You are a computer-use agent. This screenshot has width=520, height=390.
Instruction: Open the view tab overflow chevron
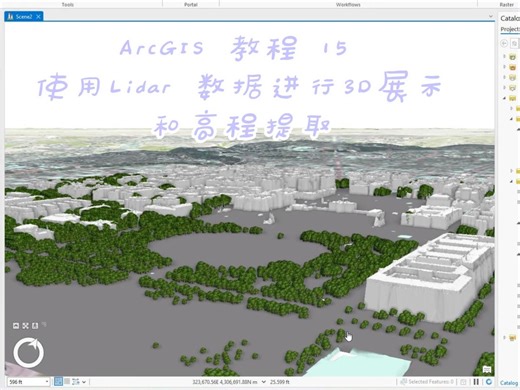(490, 16)
